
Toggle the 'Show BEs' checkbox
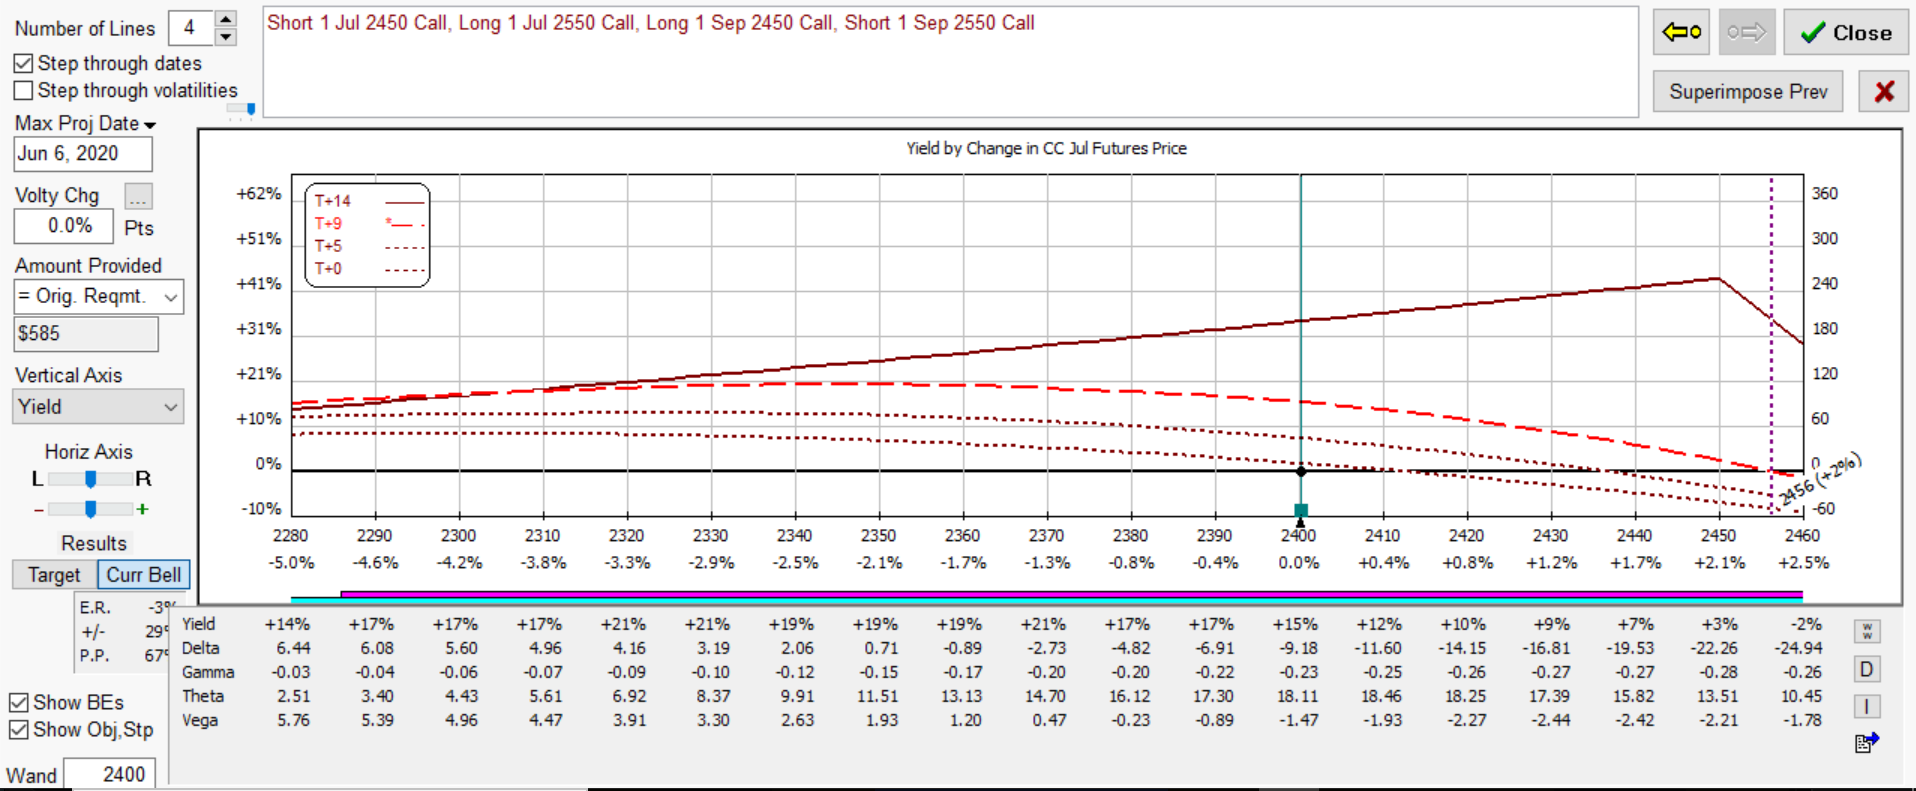tap(18, 703)
